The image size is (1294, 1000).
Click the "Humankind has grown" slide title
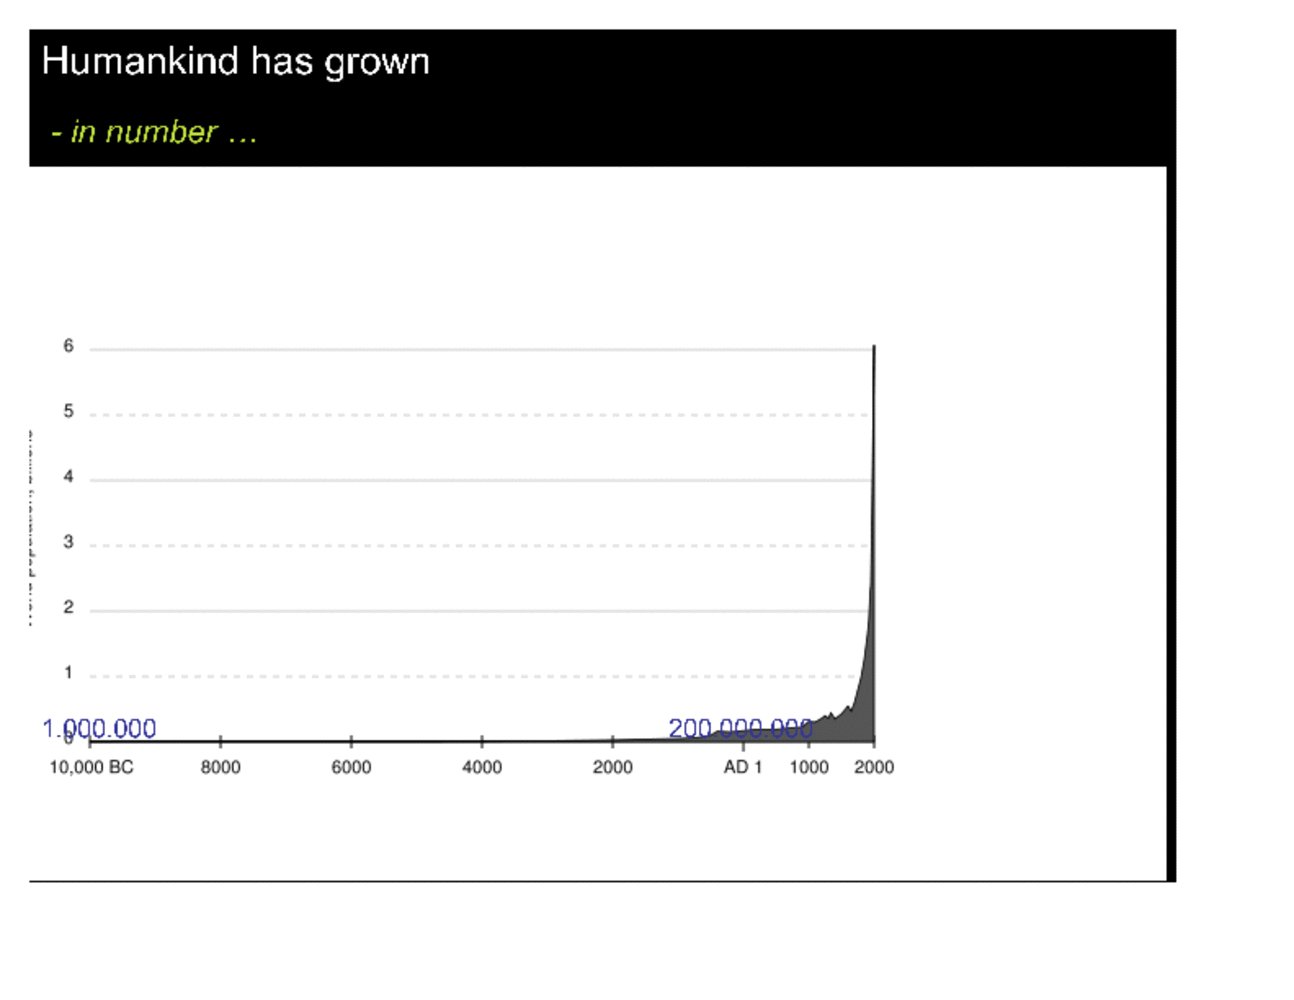[236, 62]
